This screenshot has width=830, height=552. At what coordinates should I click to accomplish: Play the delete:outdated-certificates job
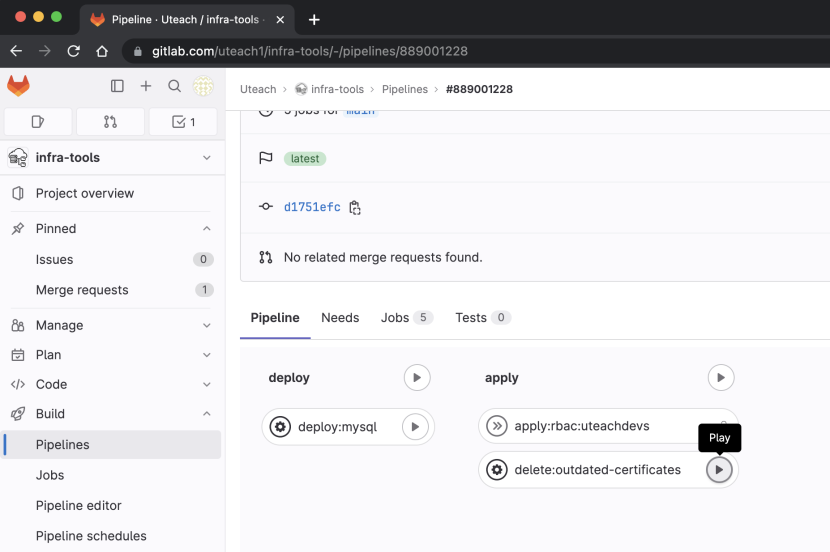(x=719, y=469)
